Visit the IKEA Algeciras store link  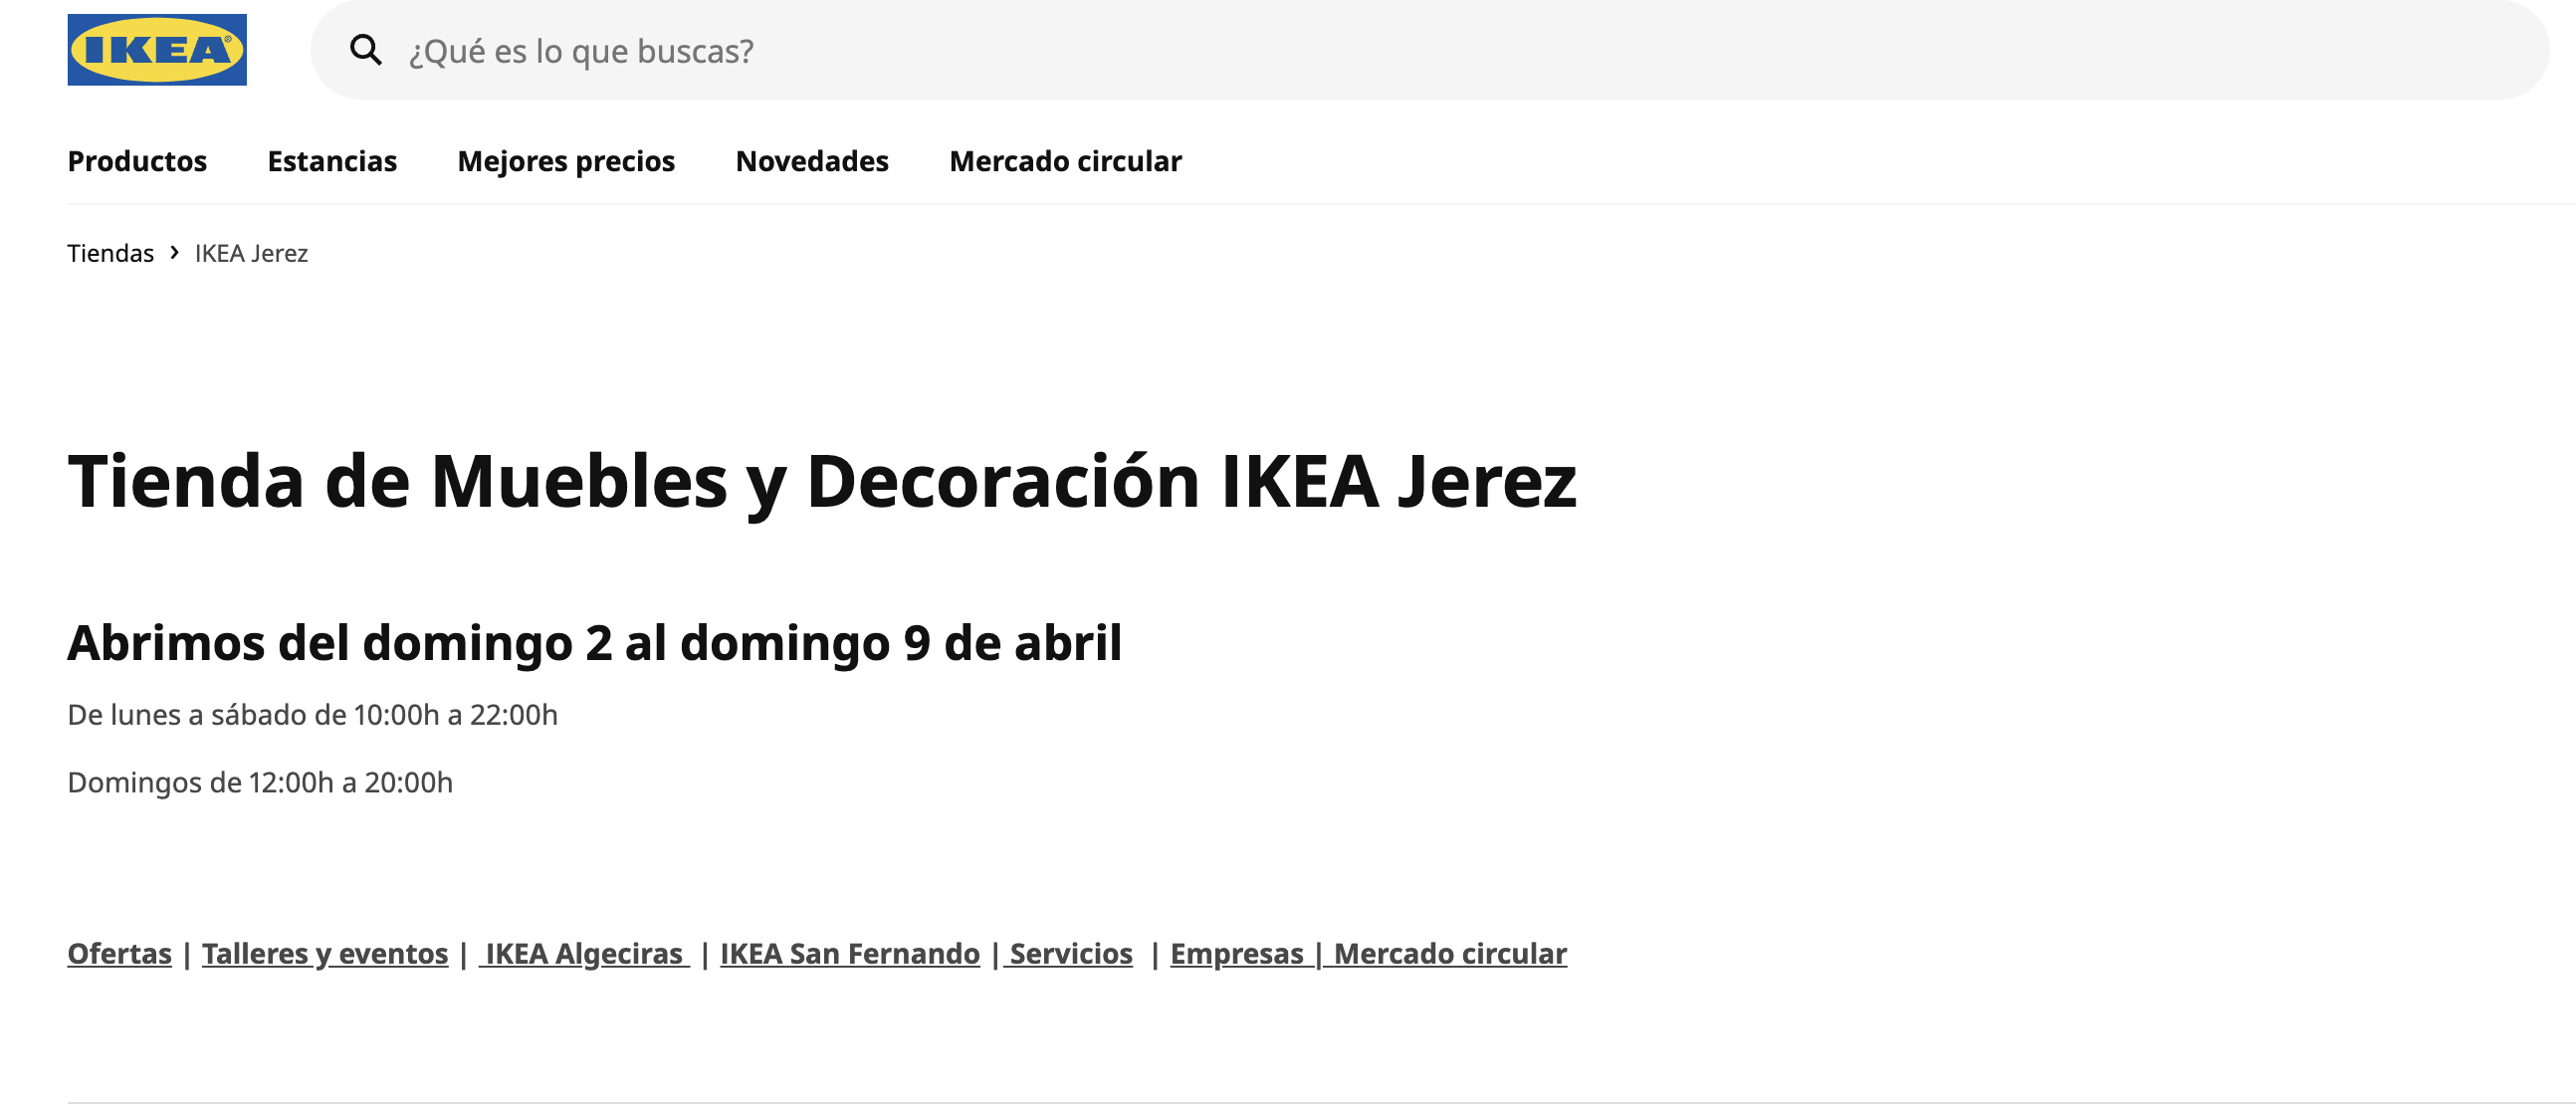[x=584, y=953]
